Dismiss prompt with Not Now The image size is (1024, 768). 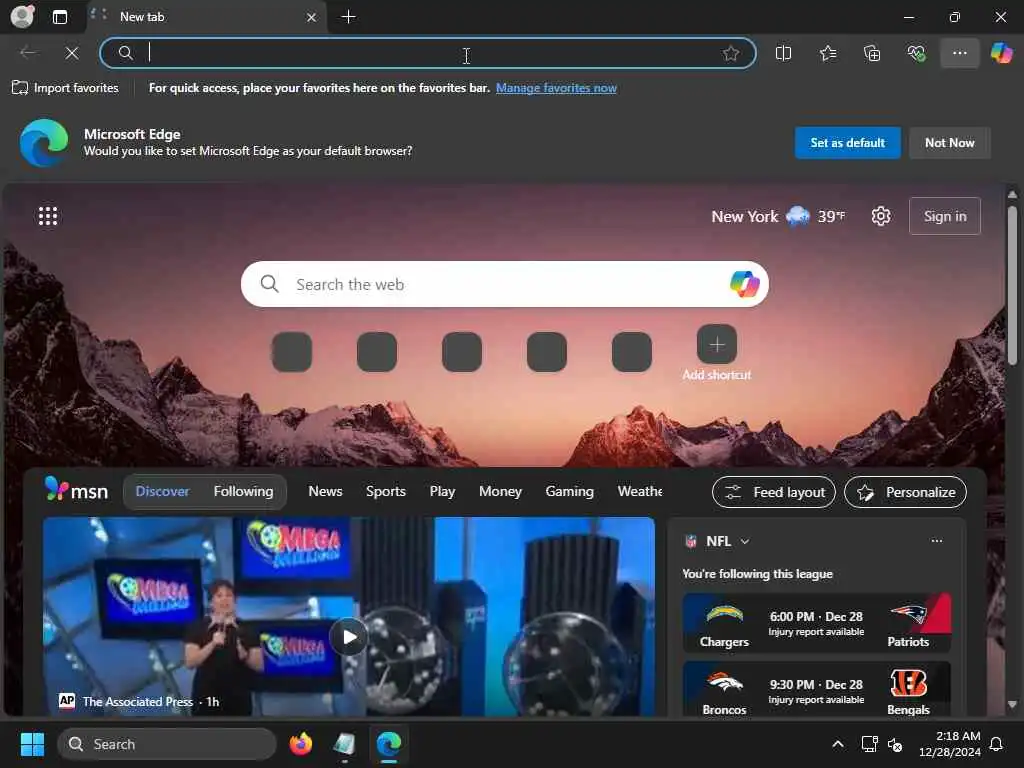point(949,142)
